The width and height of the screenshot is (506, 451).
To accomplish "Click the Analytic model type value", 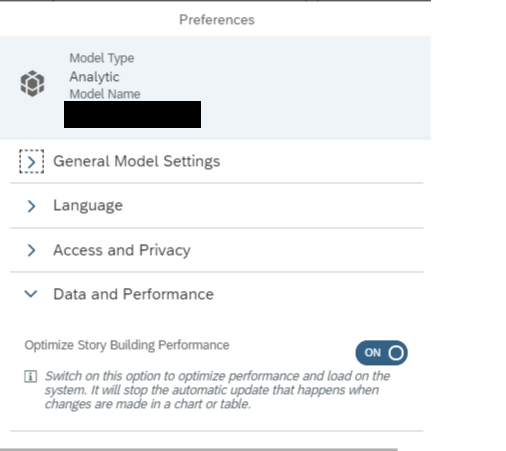I will (x=94, y=77).
